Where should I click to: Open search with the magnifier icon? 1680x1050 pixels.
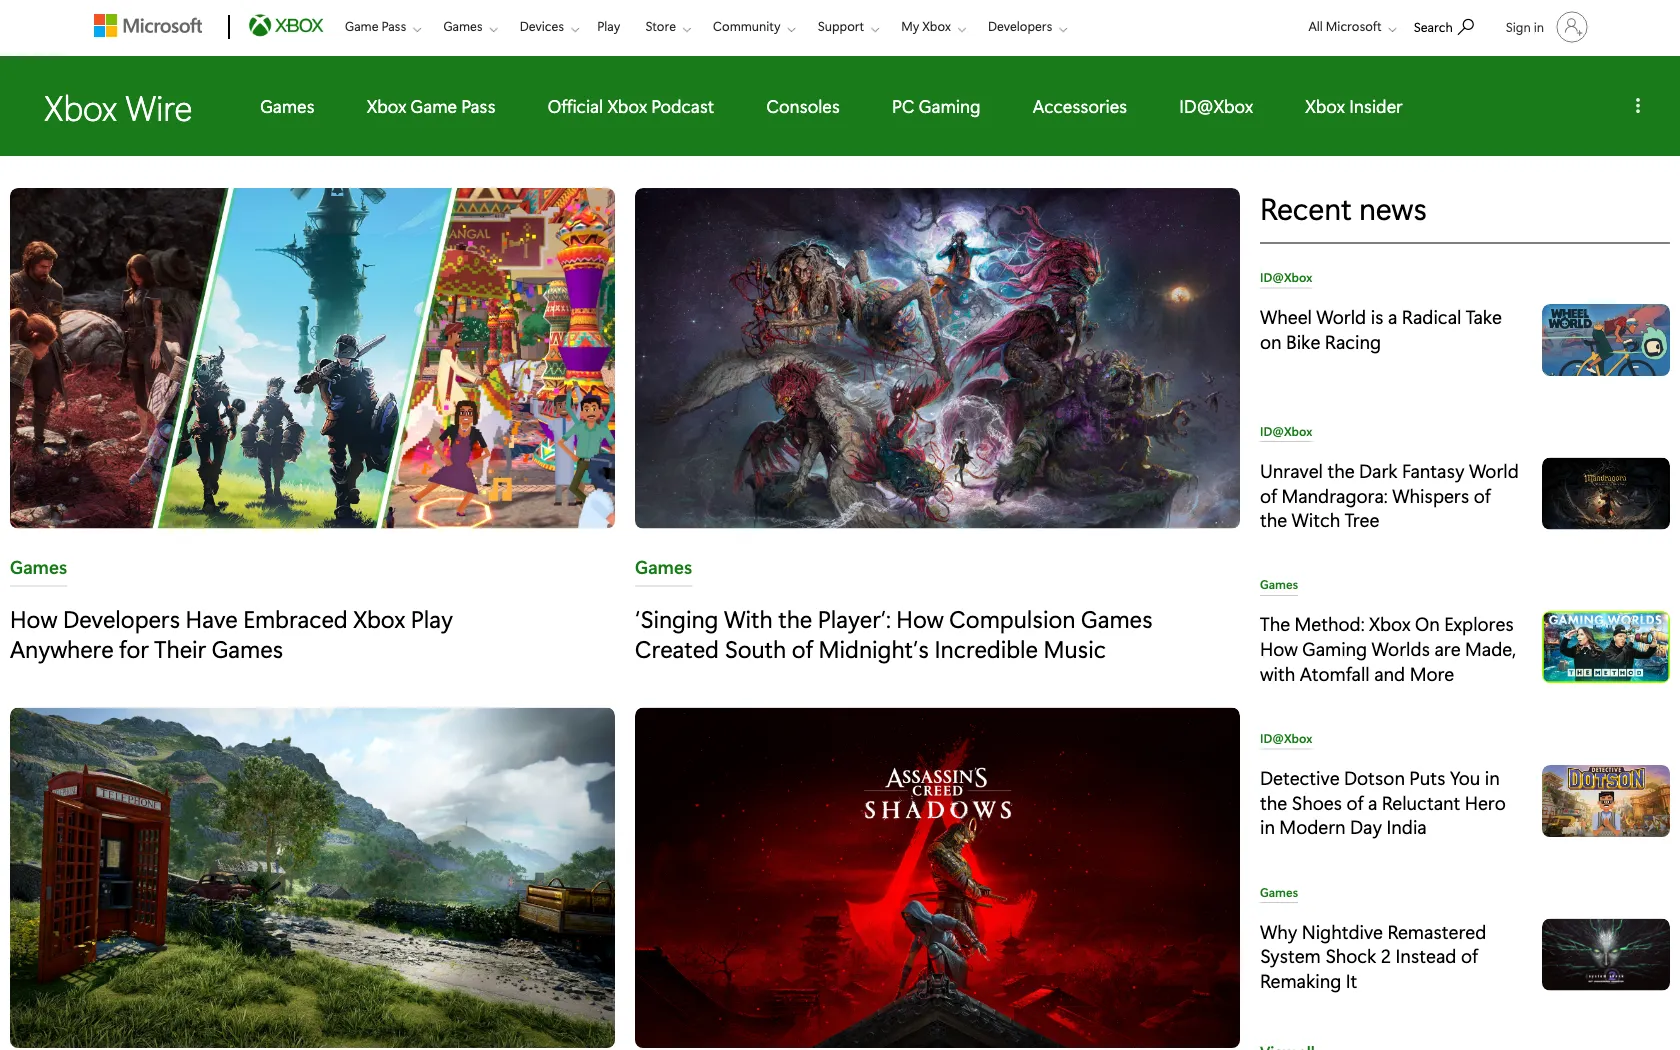point(1466,26)
